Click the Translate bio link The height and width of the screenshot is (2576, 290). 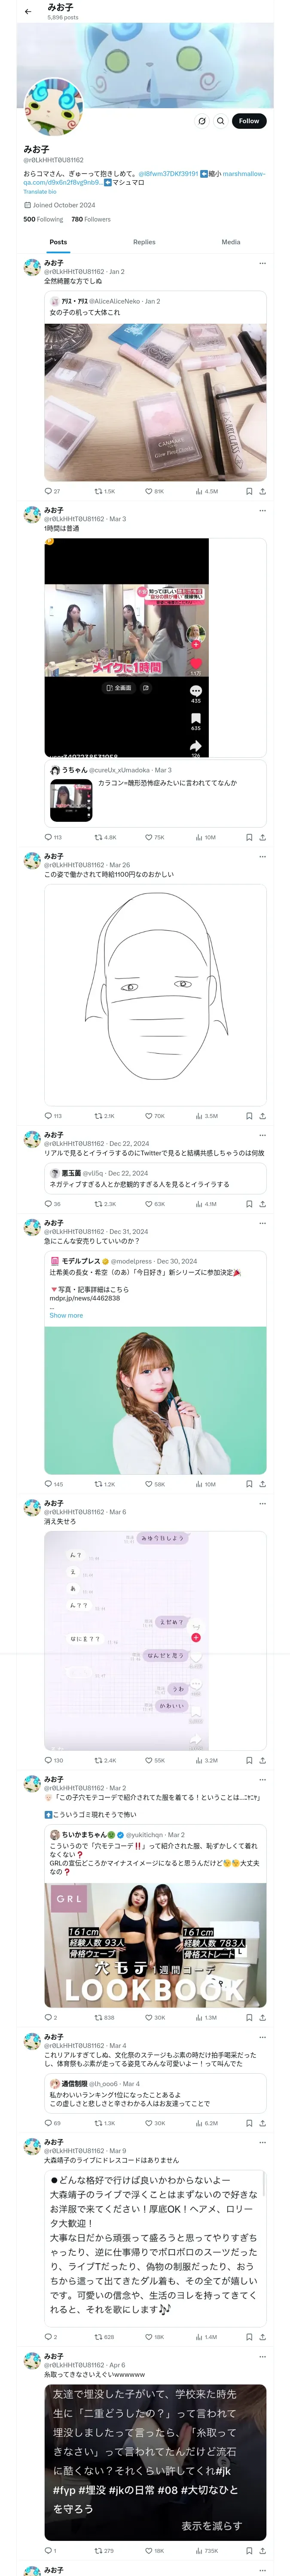click(40, 192)
